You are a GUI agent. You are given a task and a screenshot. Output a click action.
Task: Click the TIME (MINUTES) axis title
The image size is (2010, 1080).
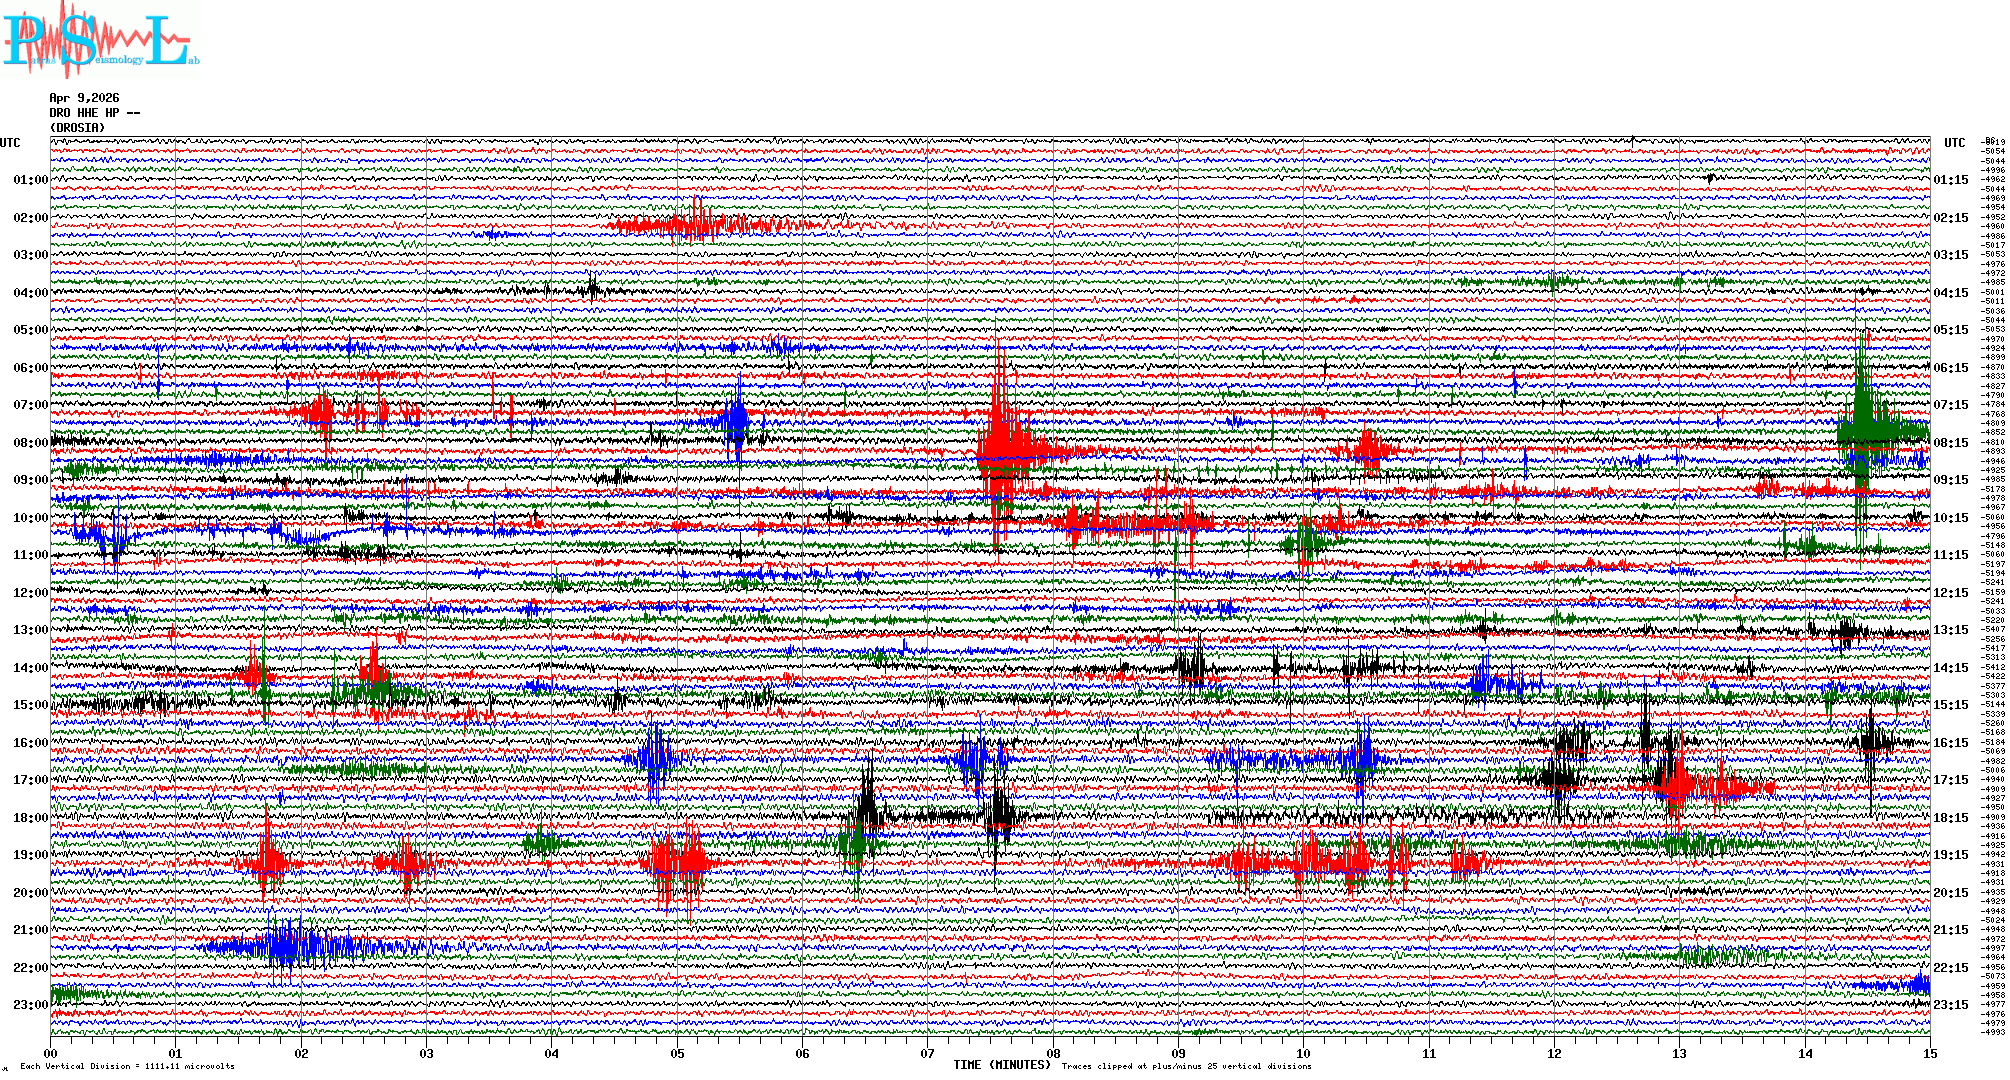pyautogui.click(x=1002, y=1065)
